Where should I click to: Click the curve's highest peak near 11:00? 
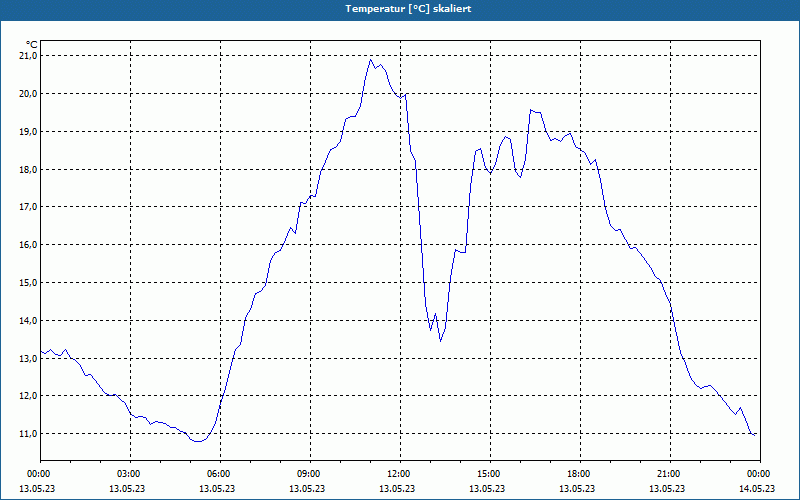pos(371,60)
